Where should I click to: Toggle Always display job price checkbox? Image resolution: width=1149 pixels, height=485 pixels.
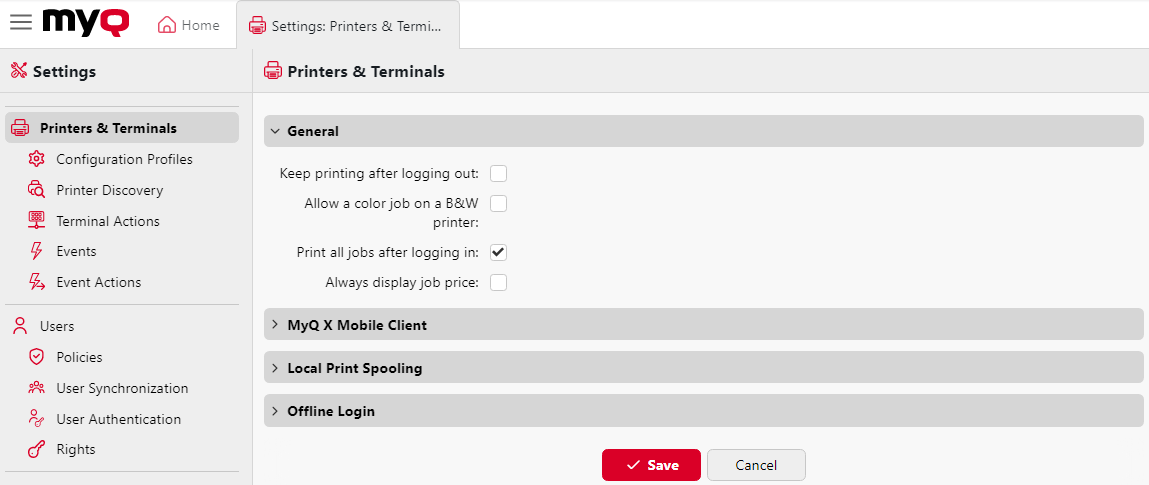pyautogui.click(x=498, y=283)
